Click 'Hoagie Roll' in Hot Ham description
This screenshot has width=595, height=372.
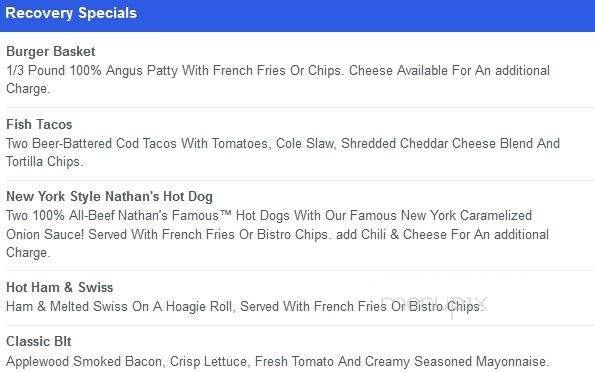(199, 306)
